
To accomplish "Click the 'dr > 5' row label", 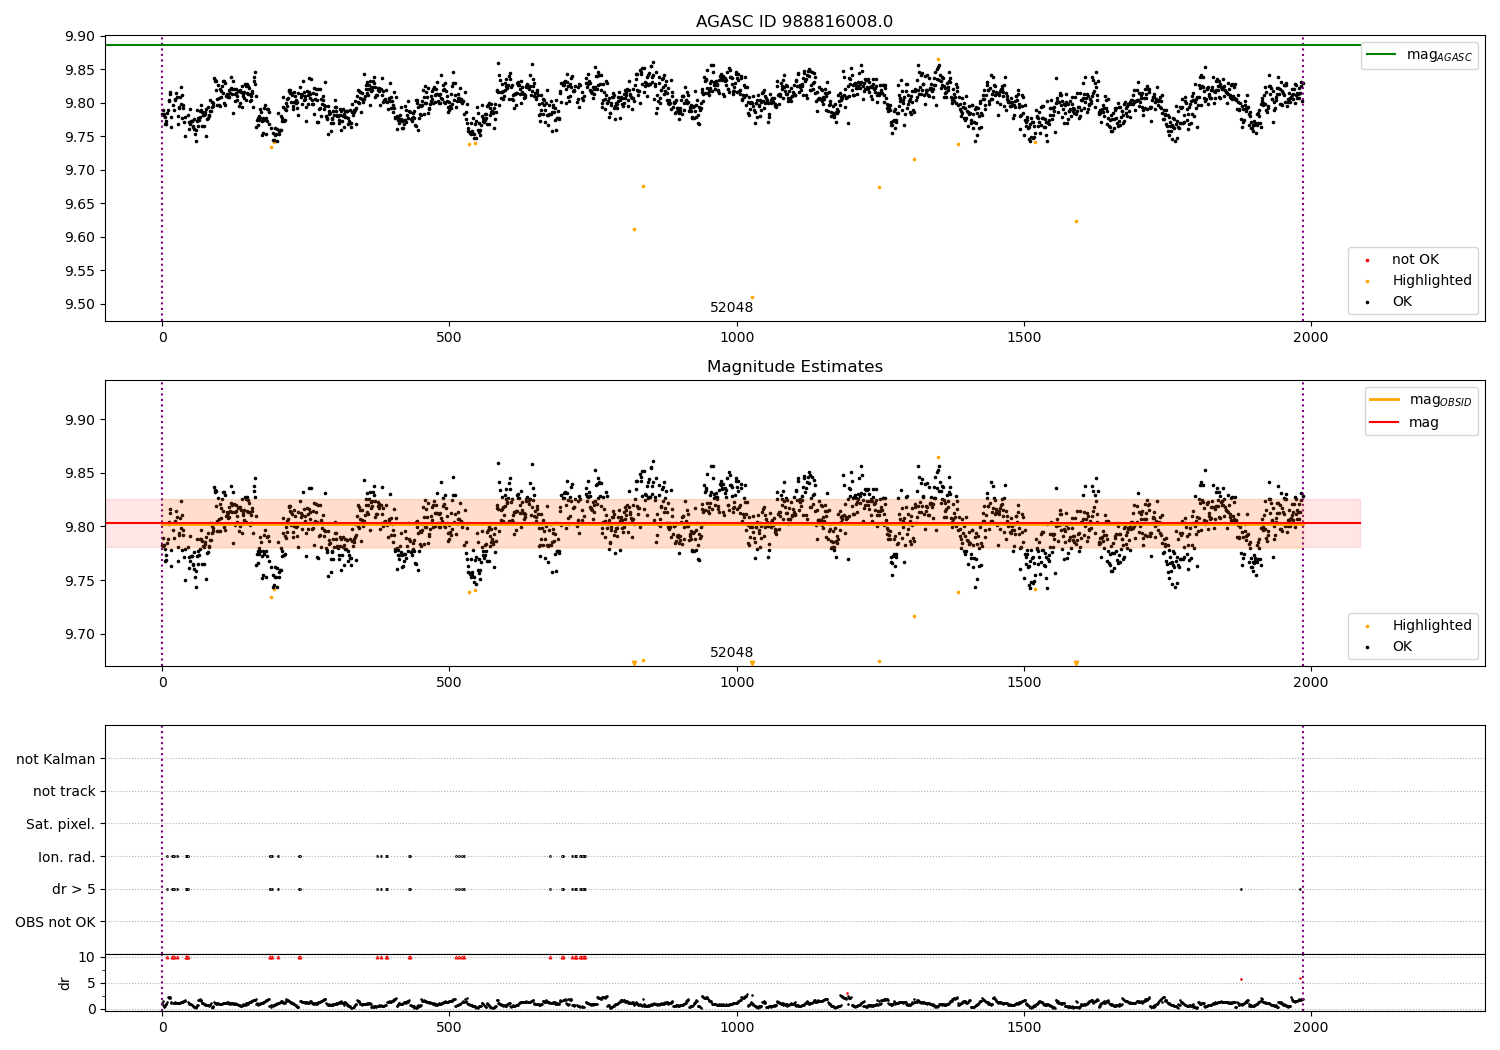I will tap(74, 890).
